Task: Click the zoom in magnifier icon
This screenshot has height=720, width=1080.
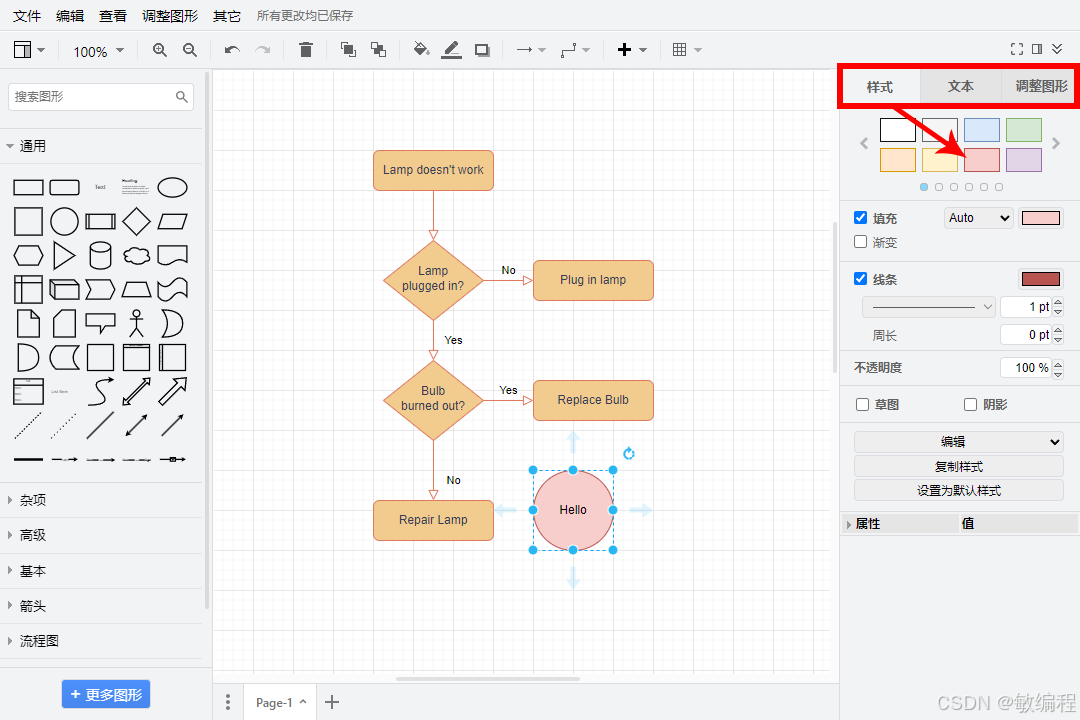Action: [160, 50]
